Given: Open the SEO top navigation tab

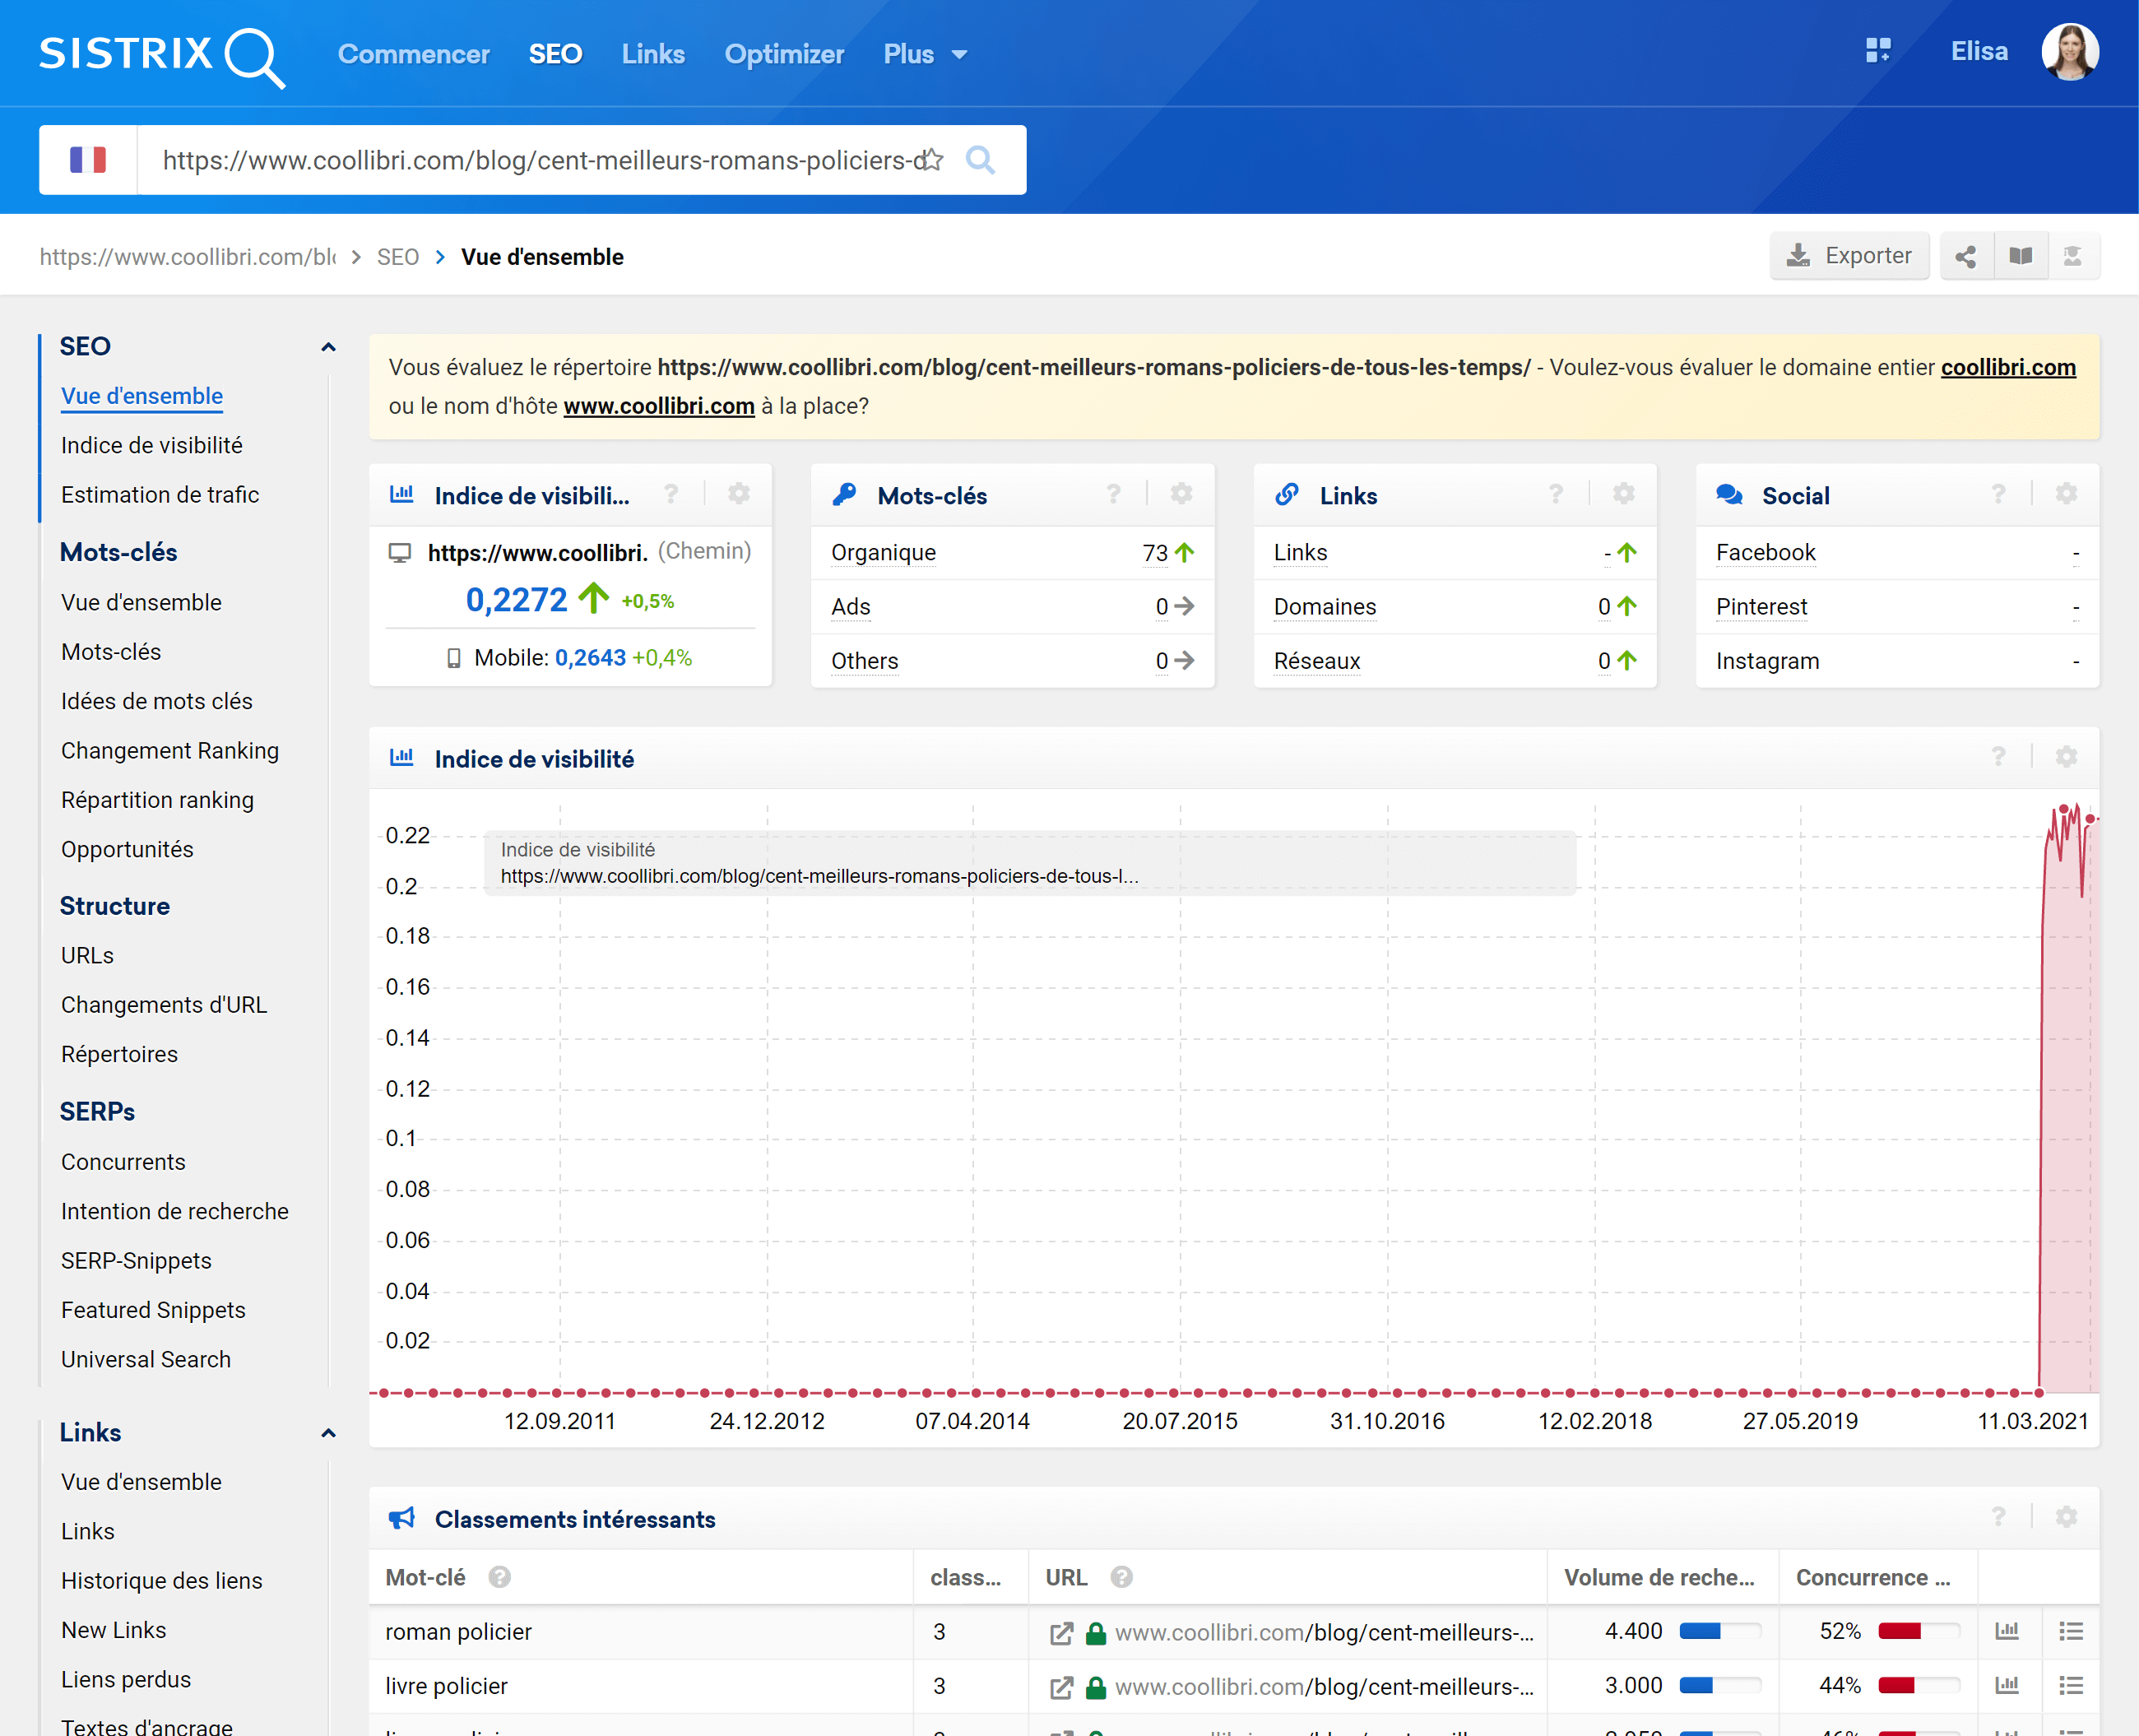Looking at the screenshot, I should (x=555, y=54).
